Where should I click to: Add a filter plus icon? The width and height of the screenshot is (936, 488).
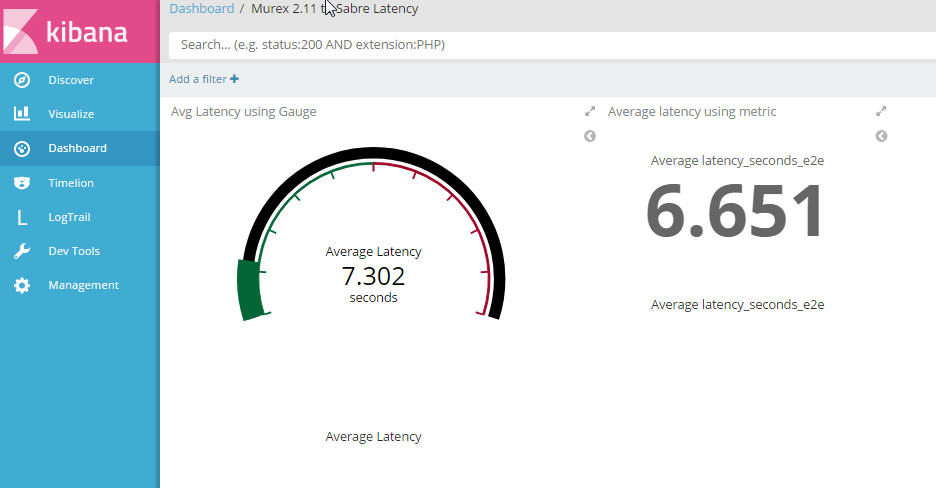pyautogui.click(x=235, y=79)
